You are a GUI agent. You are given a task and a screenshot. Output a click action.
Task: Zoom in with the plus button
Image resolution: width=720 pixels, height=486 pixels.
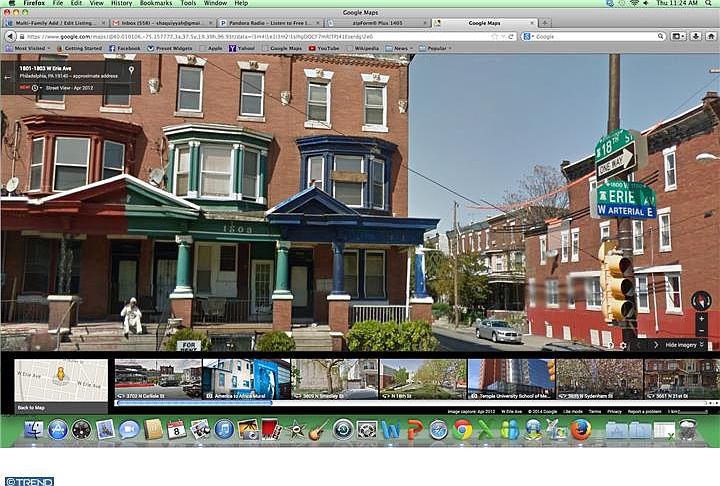[x=701, y=318]
